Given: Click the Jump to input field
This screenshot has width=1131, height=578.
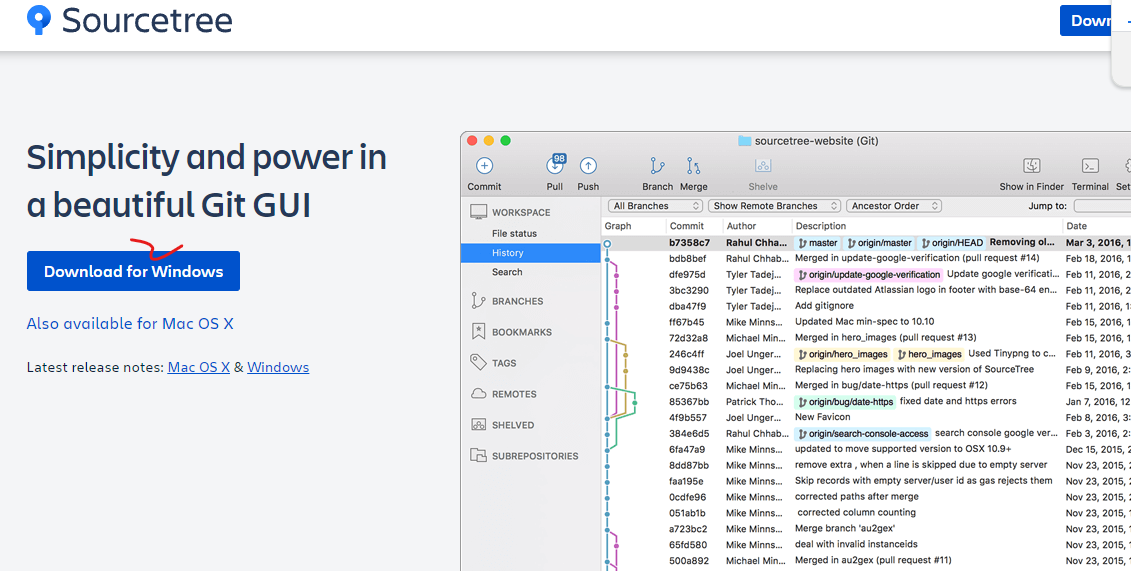Looking at the screenshot, I should click(1102, 206).
